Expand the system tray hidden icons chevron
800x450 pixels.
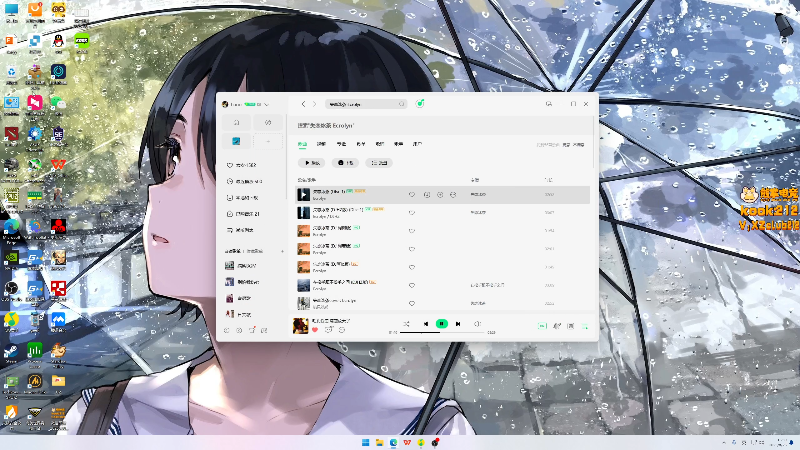(723, 442)
